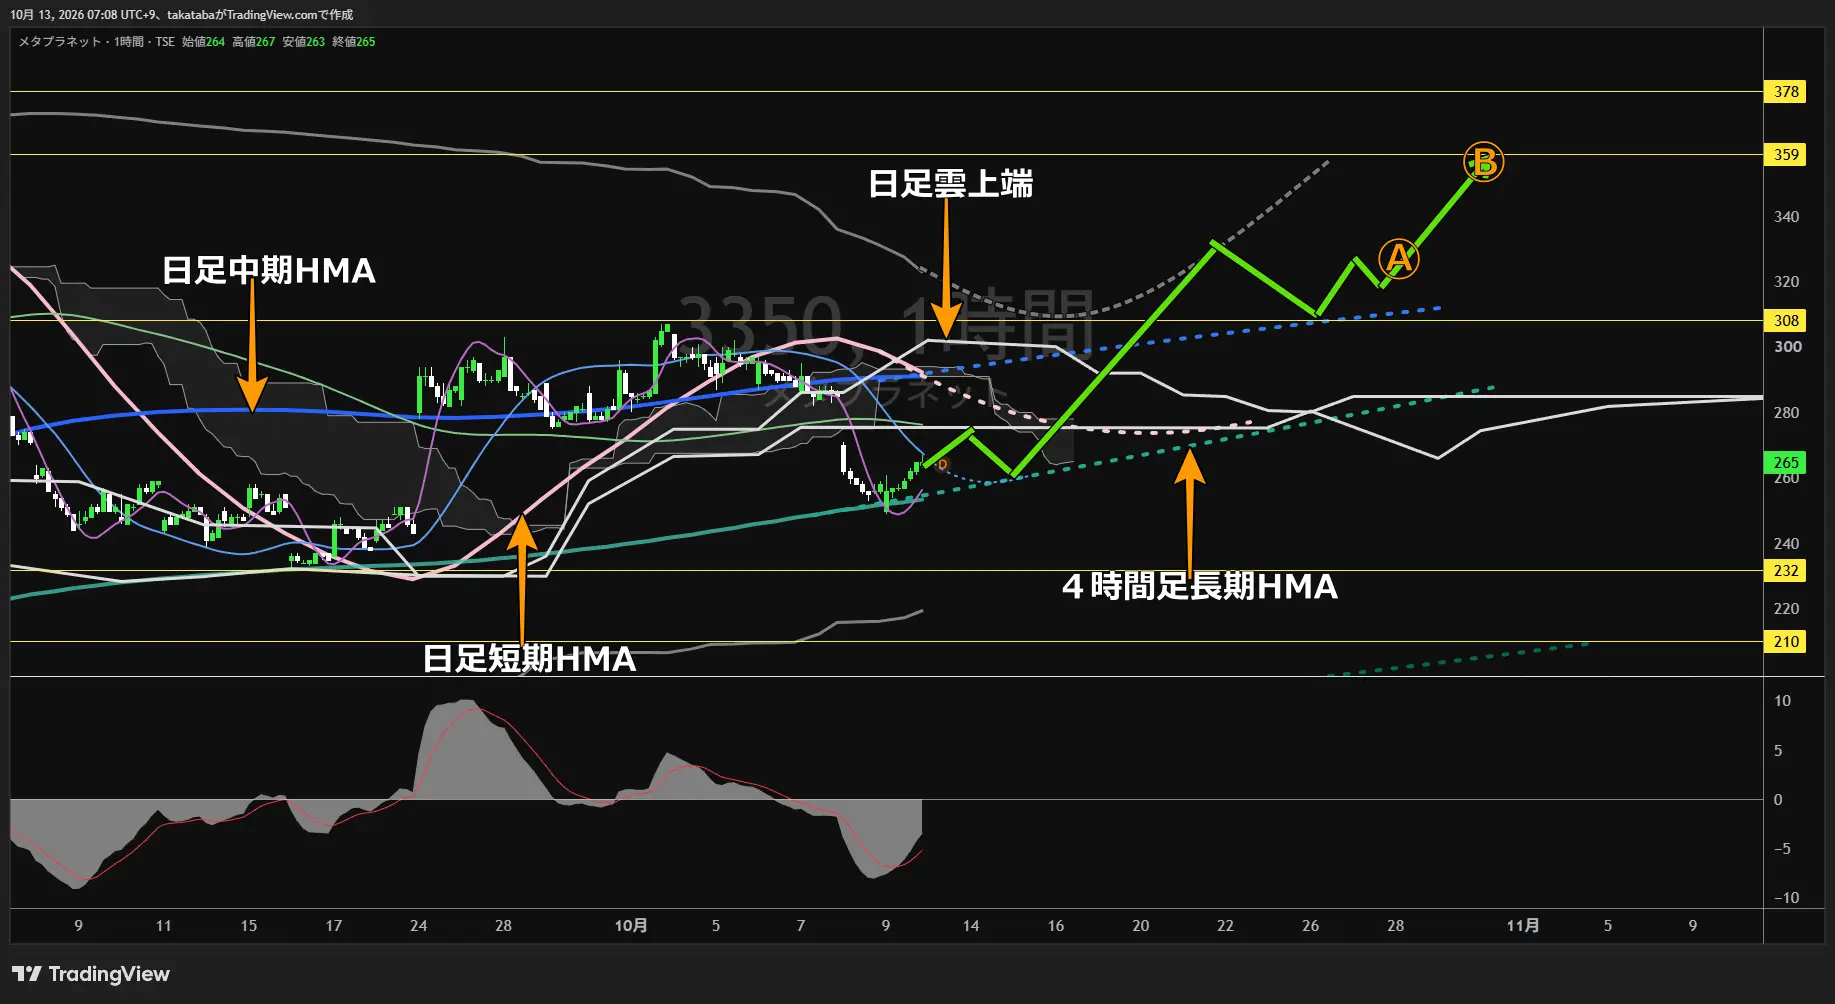The image size is (1835, 1004).
Task: Click the 340 value on price axis
Action: tap(1786, 217)
